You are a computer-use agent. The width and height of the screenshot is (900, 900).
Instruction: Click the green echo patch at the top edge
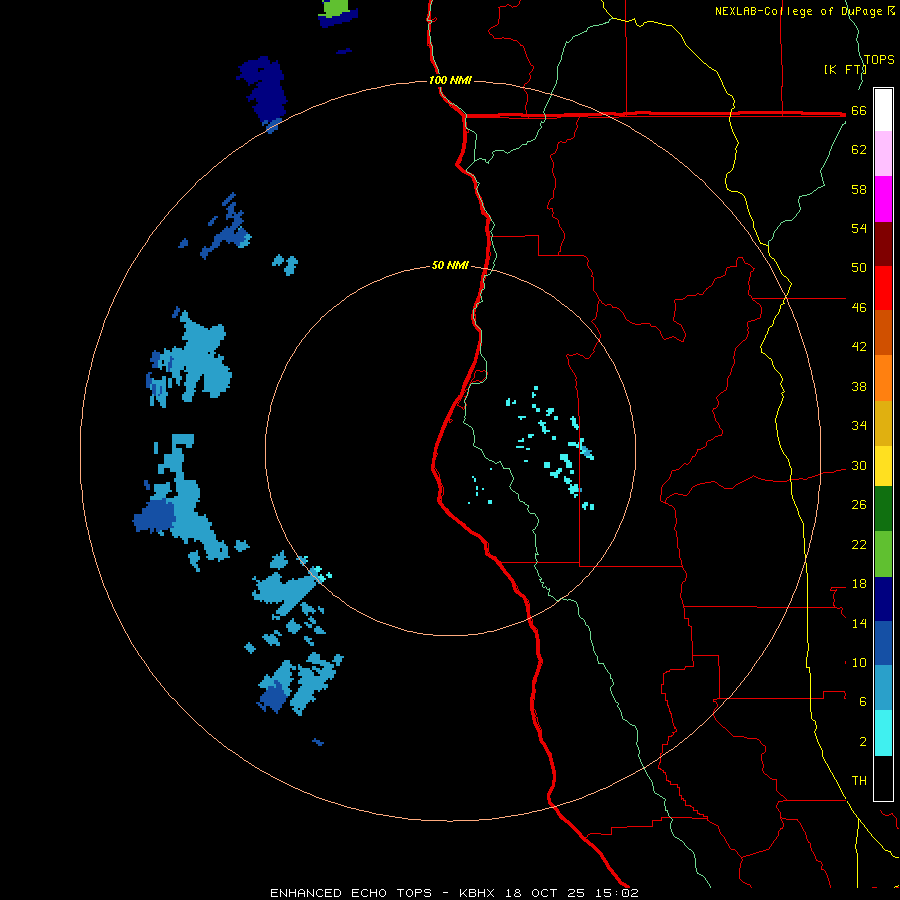[x=336, y=7]
